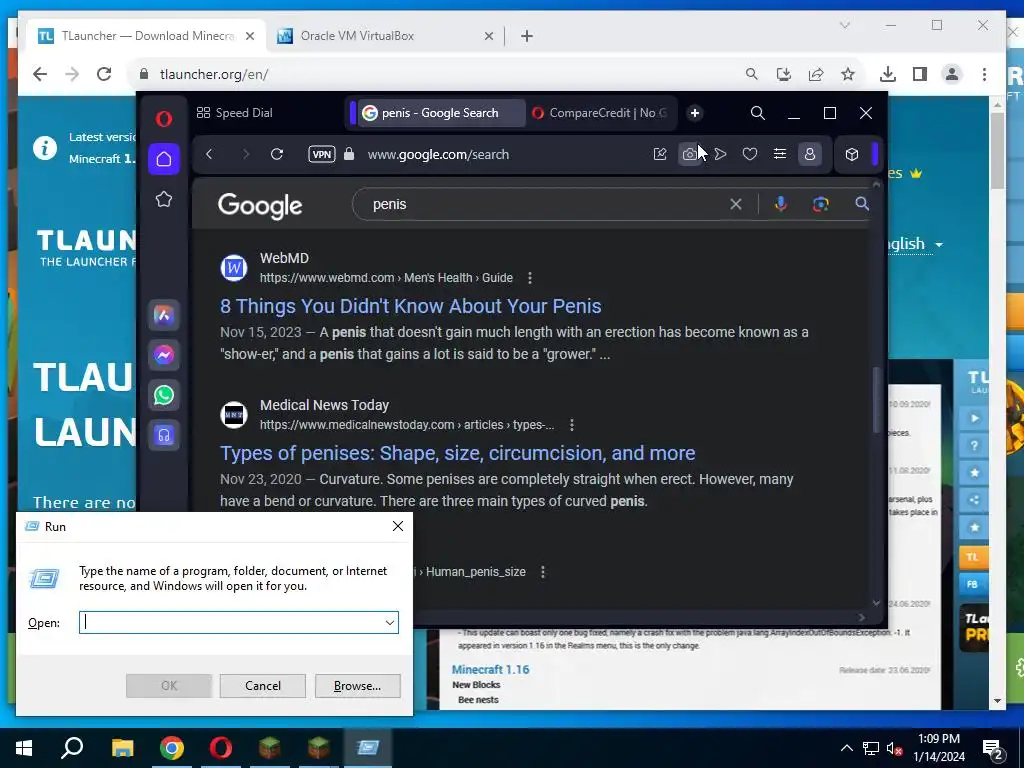Open Opera bookmarks star in sidebar
Viewport: 1024px width, 768px height.
tap(164, 199)
